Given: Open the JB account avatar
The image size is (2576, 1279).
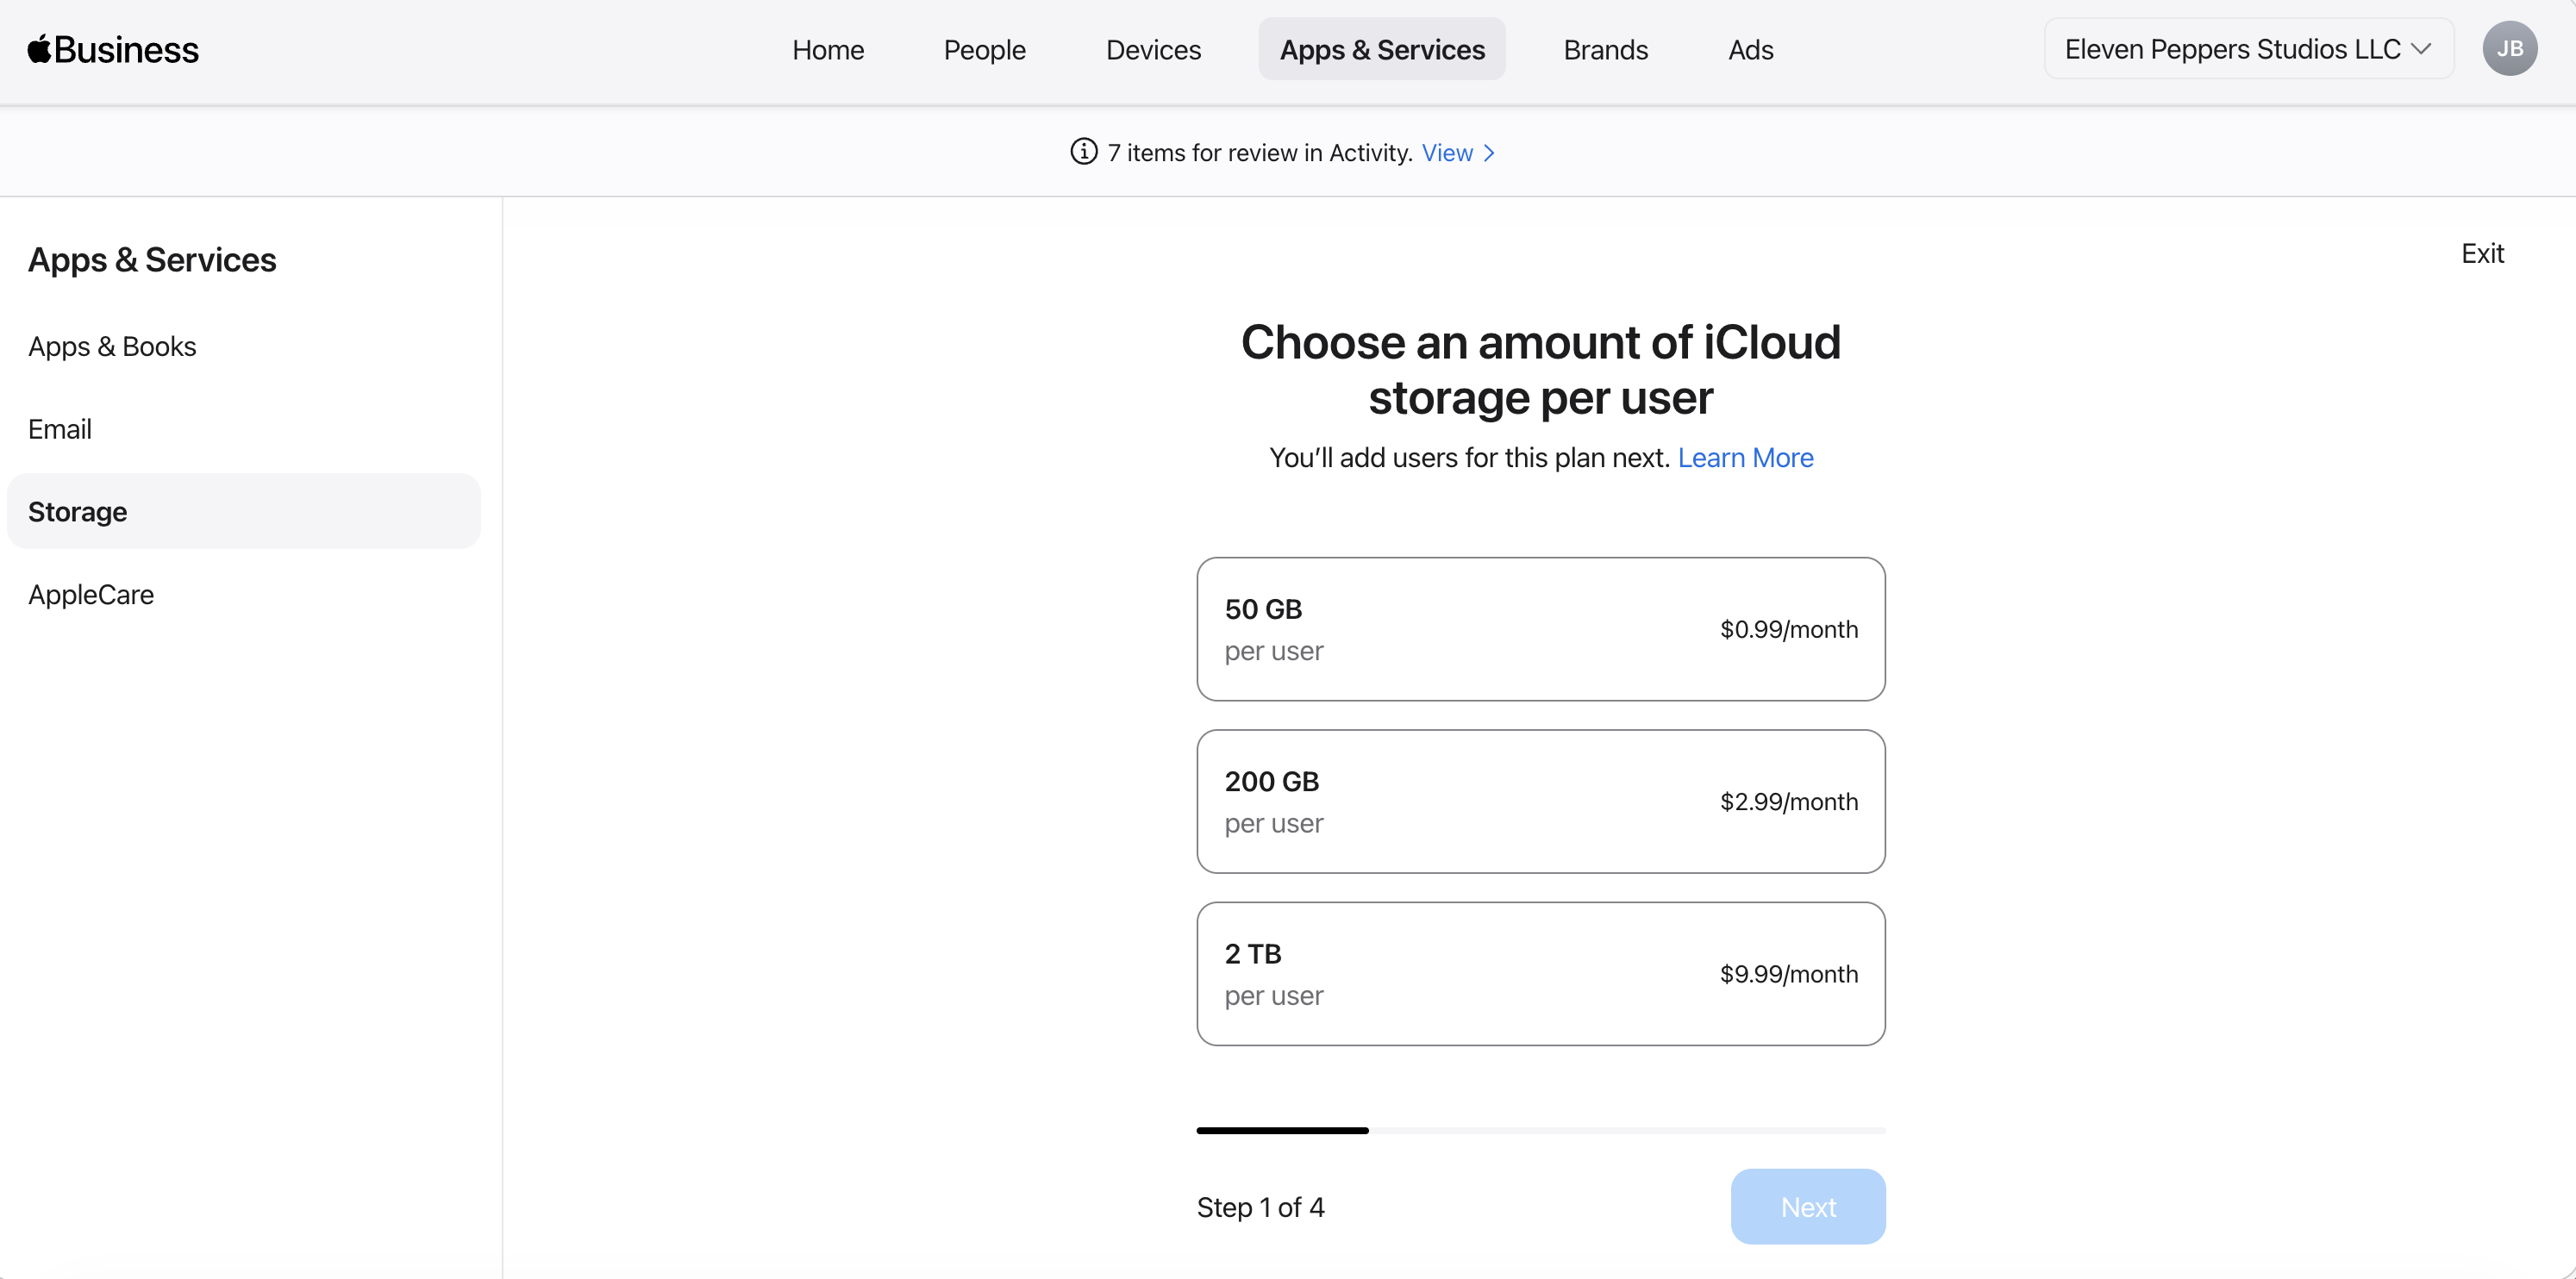Looking at the screenshot, I should click(2508, 49).
